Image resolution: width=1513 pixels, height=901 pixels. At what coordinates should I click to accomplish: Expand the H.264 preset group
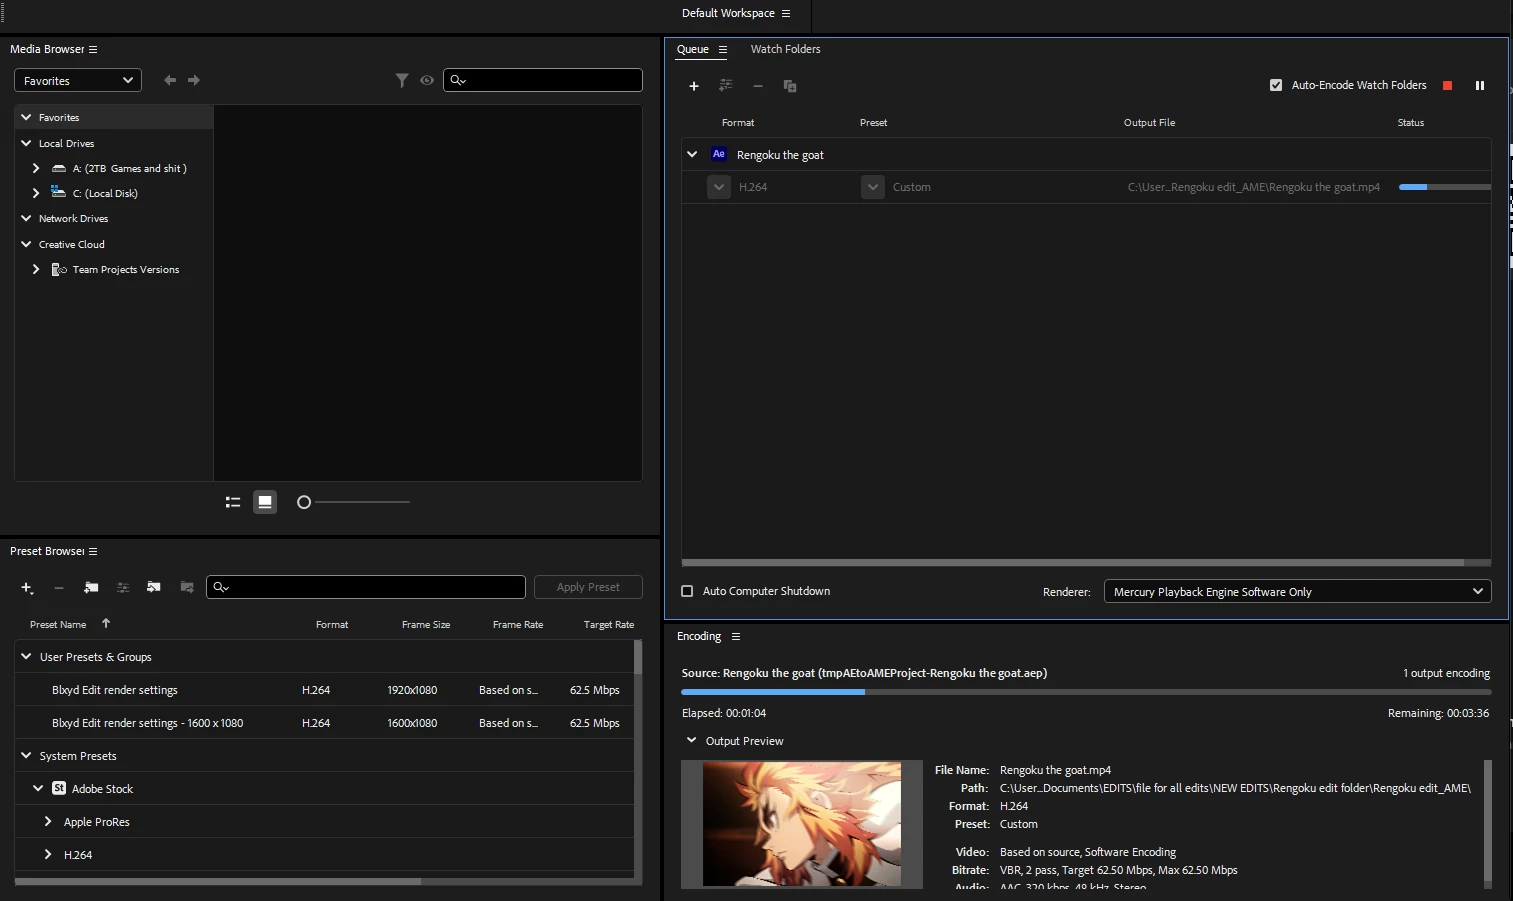point(48,854)
